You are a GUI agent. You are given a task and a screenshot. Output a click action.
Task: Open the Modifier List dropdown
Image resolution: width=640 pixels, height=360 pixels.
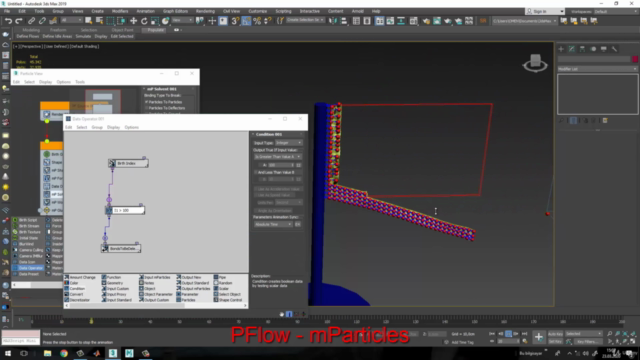(597, 69)
